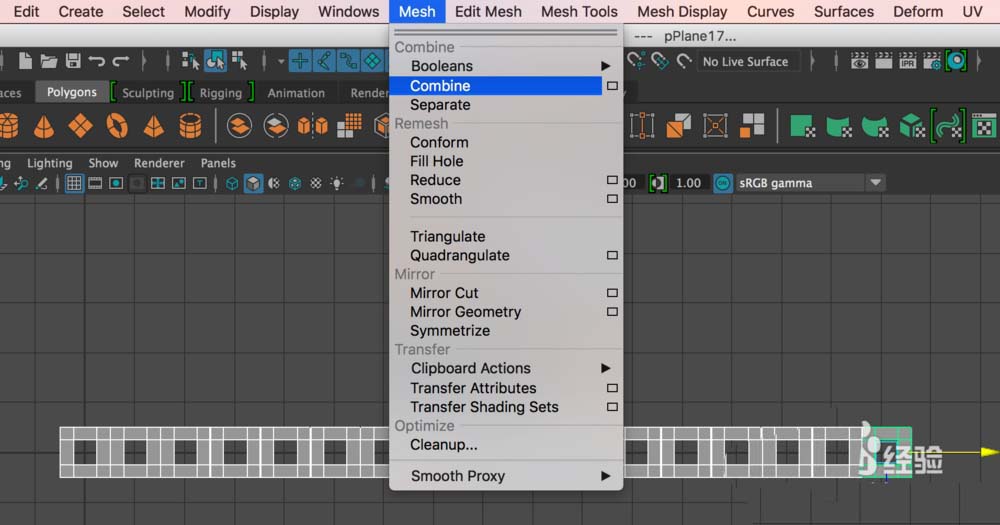This screenshot has height=525, width=1000.
Task: Toggle viewport grid display icon
Action: (x=74, y=184)
